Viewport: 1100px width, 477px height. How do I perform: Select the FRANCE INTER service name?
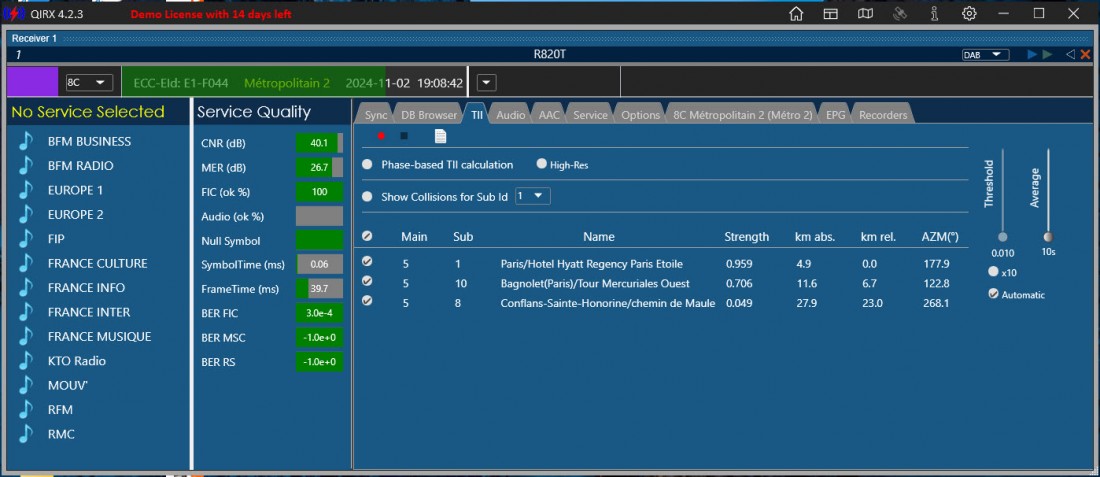pos(89,312)
